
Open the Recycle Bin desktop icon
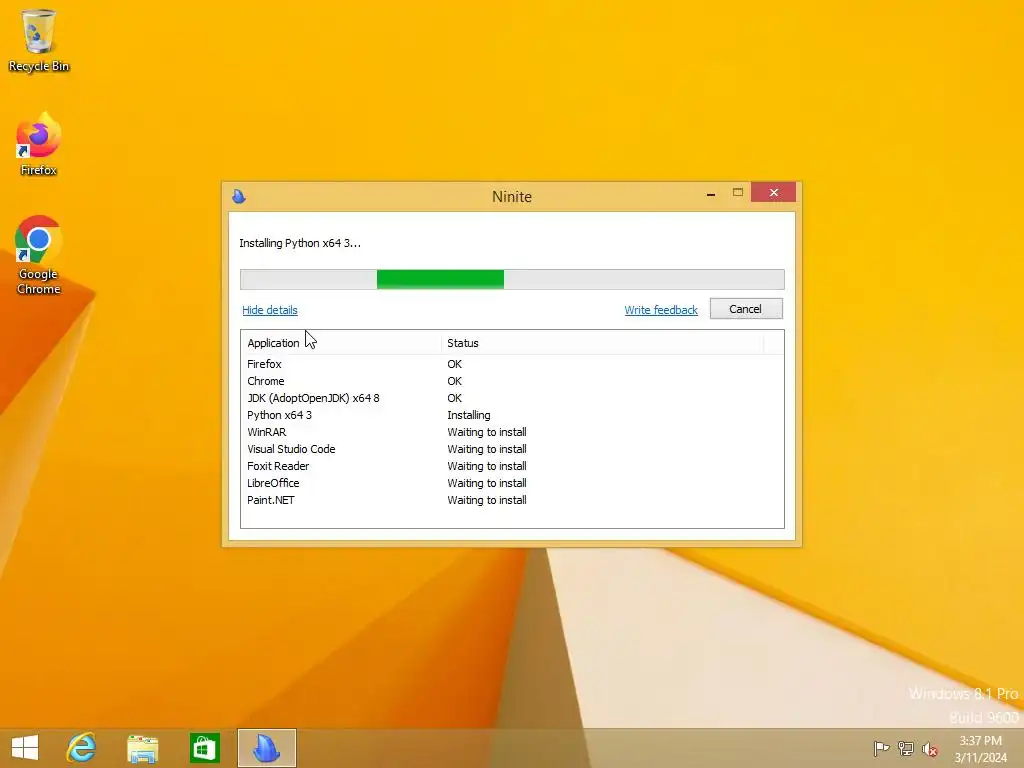(x=39, y=40)
